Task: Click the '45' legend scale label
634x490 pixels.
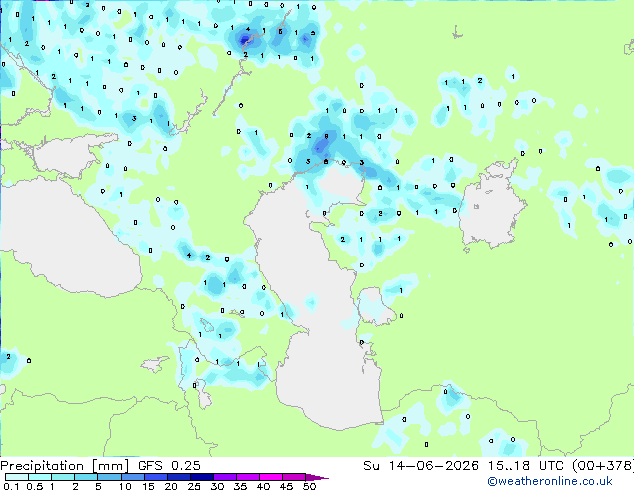Action: (286, 486)
